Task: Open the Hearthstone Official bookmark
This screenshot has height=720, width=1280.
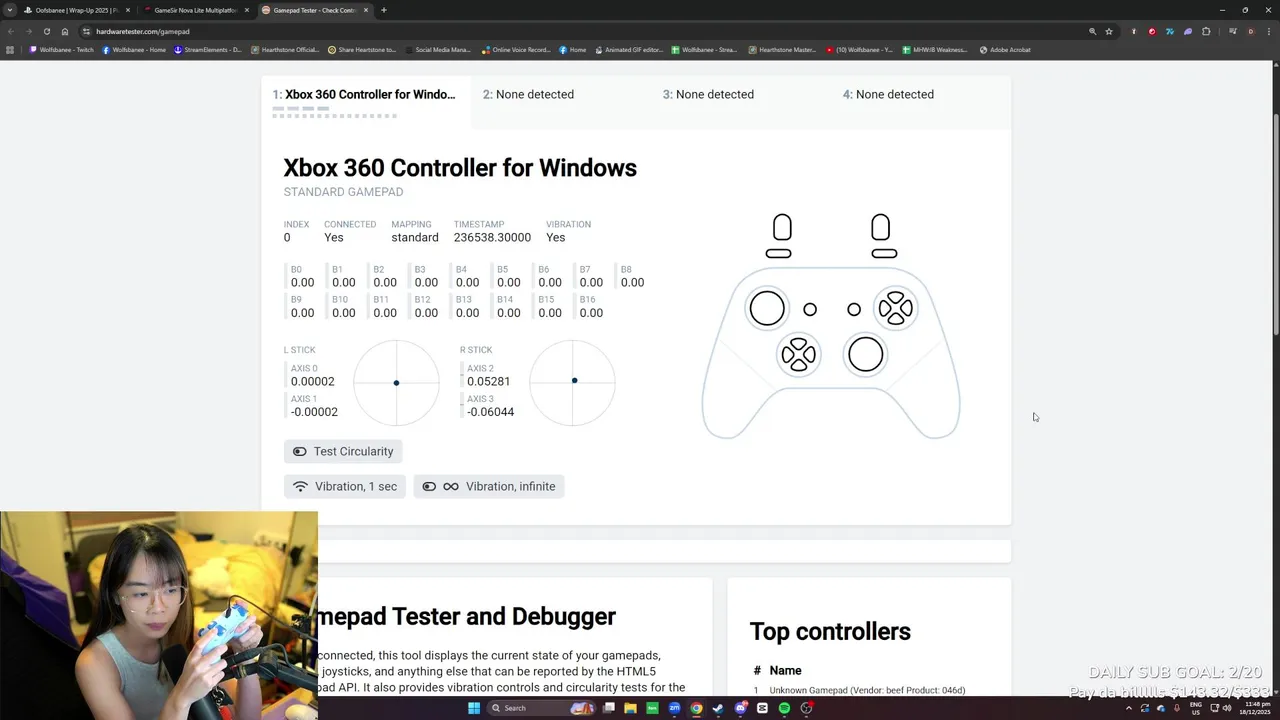Action: click(285, 50)
